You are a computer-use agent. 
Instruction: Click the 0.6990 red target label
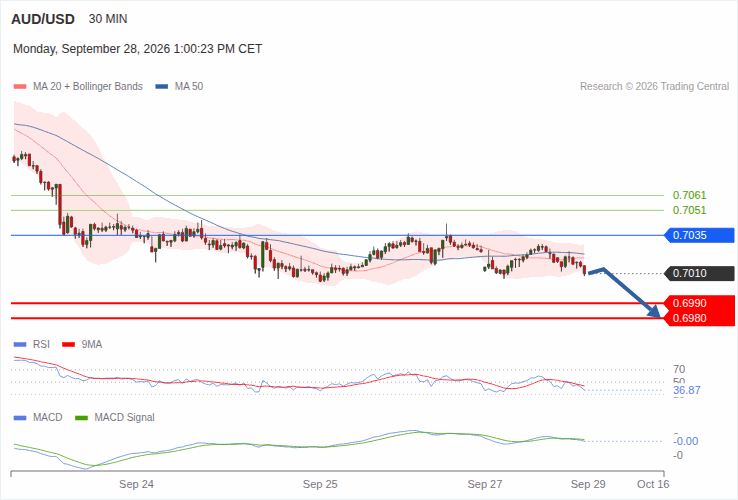(x=699, y=303)
